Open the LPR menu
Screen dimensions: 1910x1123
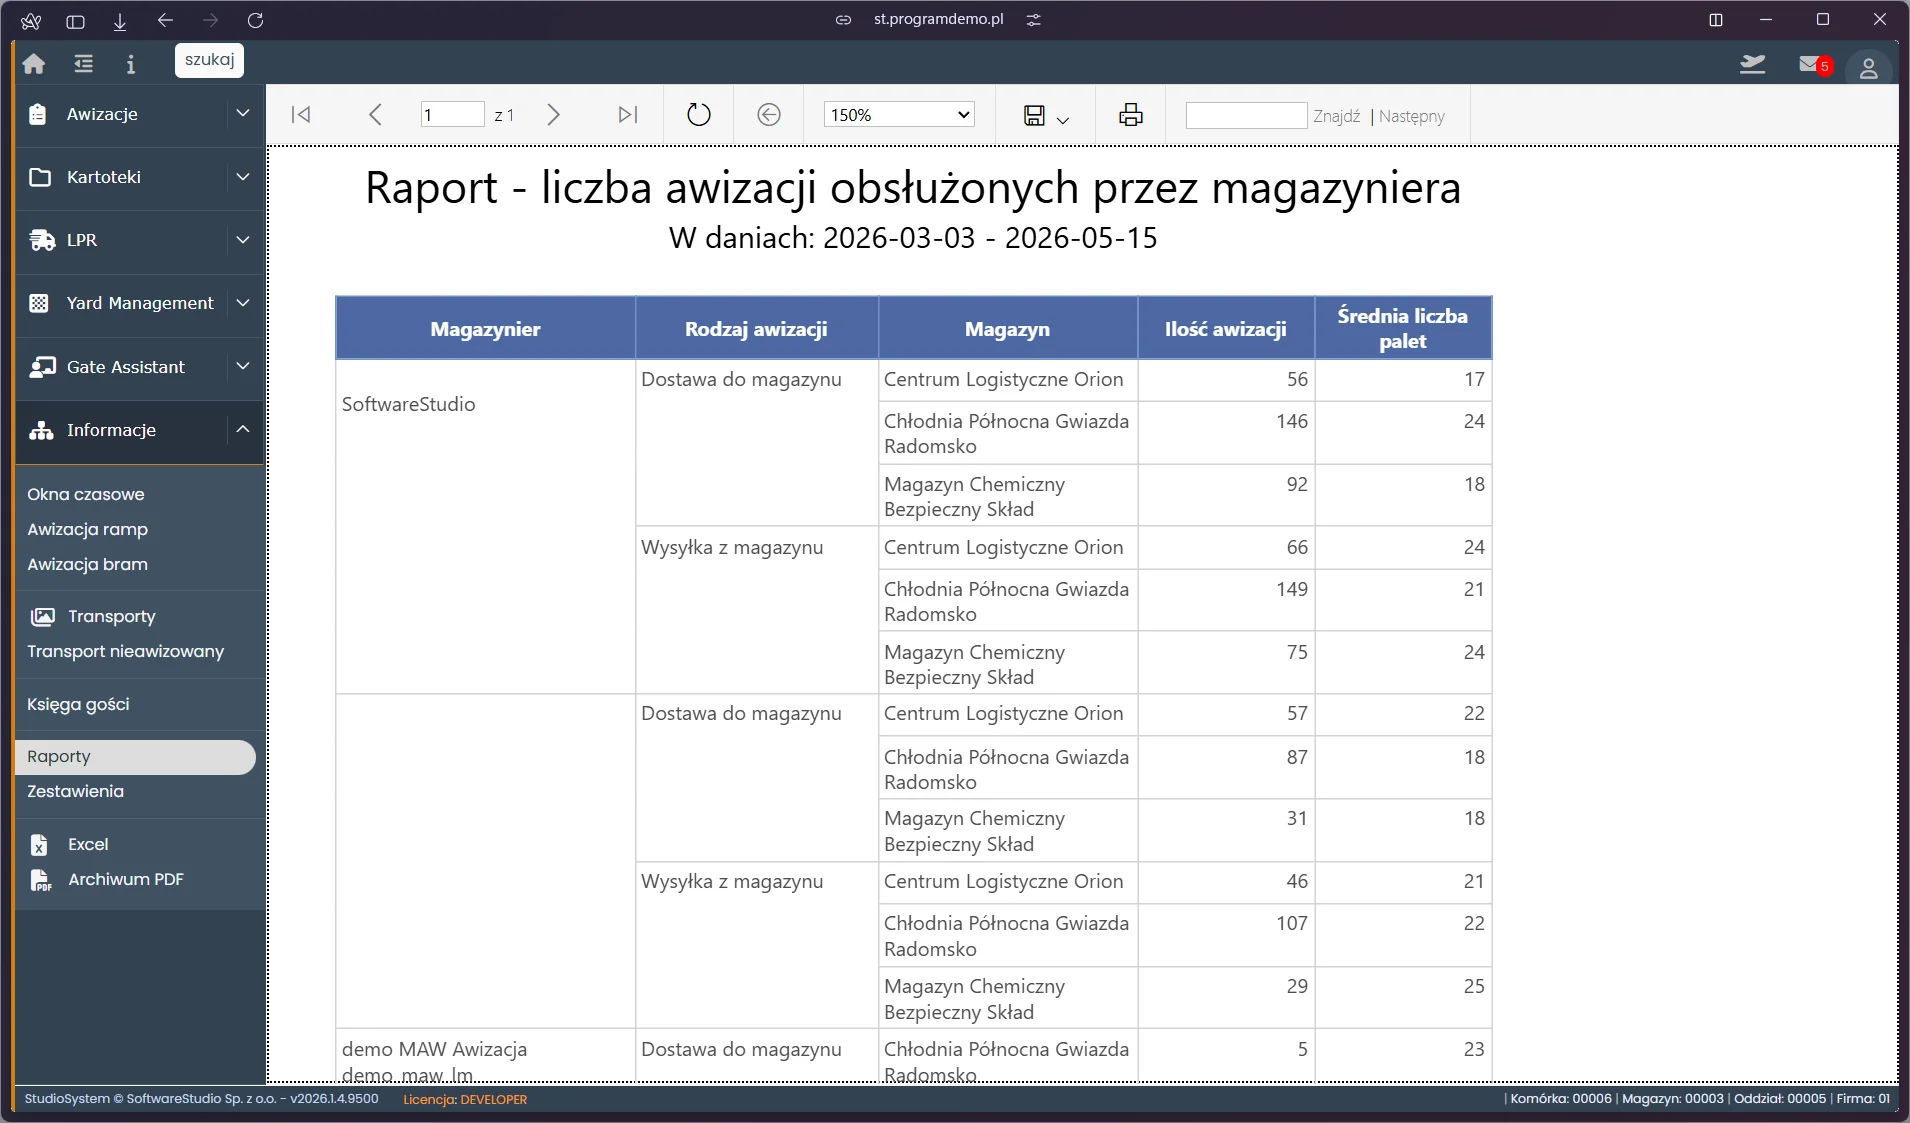point(82,240)
